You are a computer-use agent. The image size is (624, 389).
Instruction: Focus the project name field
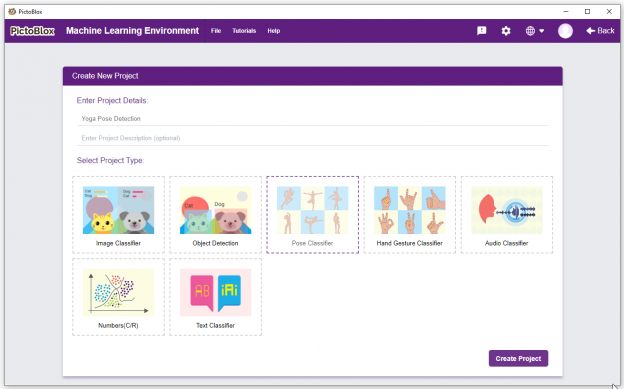click(312, 119)
